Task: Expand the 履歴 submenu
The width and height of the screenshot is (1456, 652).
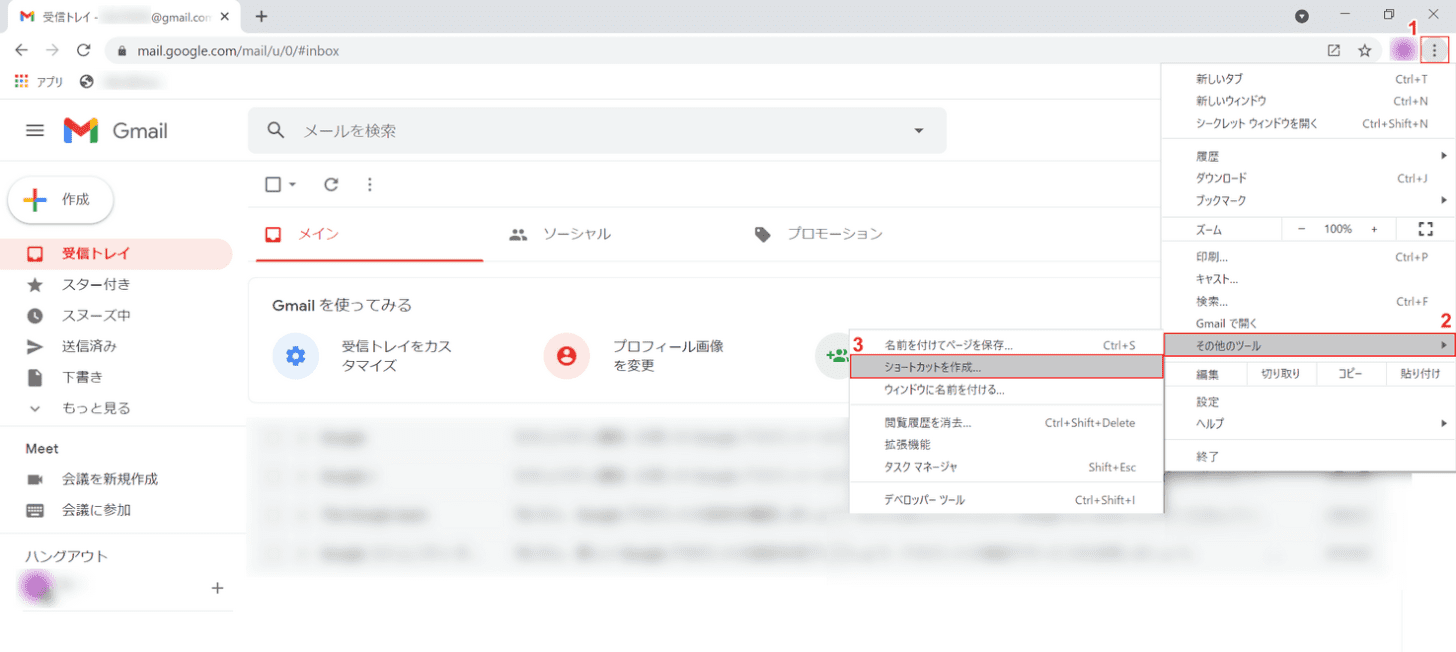Action: (1309, 156)
